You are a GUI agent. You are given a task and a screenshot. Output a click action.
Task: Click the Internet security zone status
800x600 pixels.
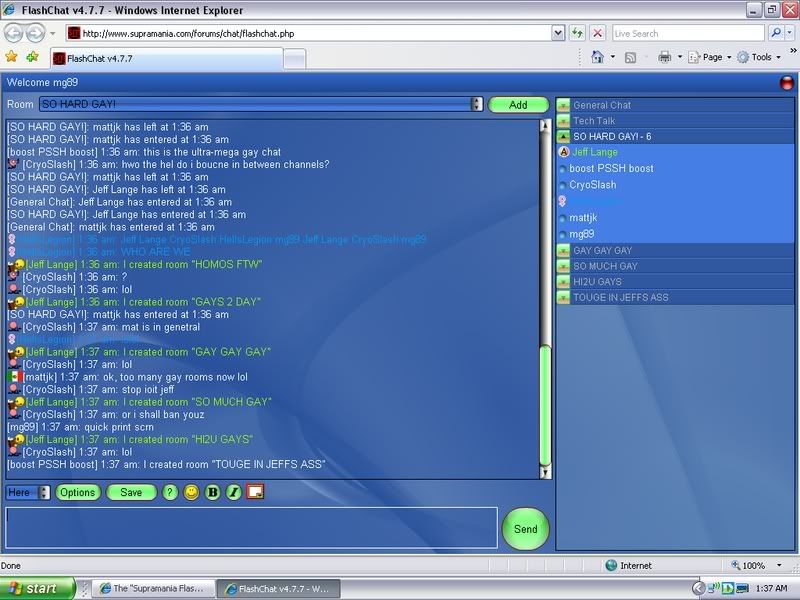click(x=629, y=565)
